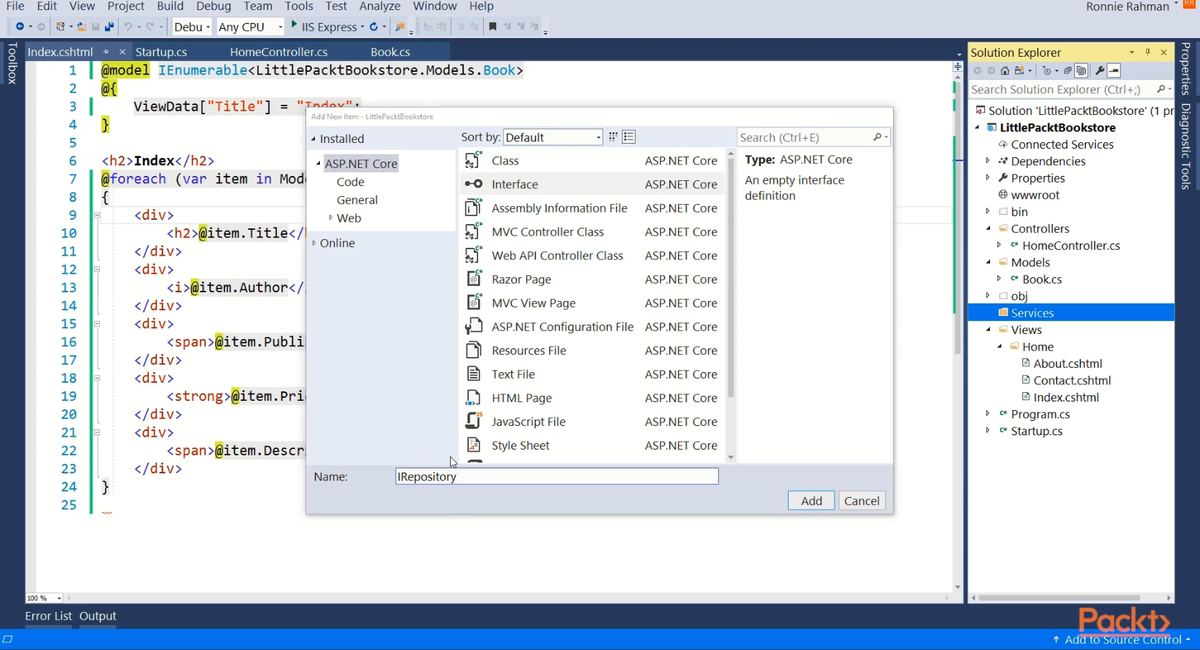Pick the MVC View Page icon
Screen dimensions: 1200x650
[474, 303]
